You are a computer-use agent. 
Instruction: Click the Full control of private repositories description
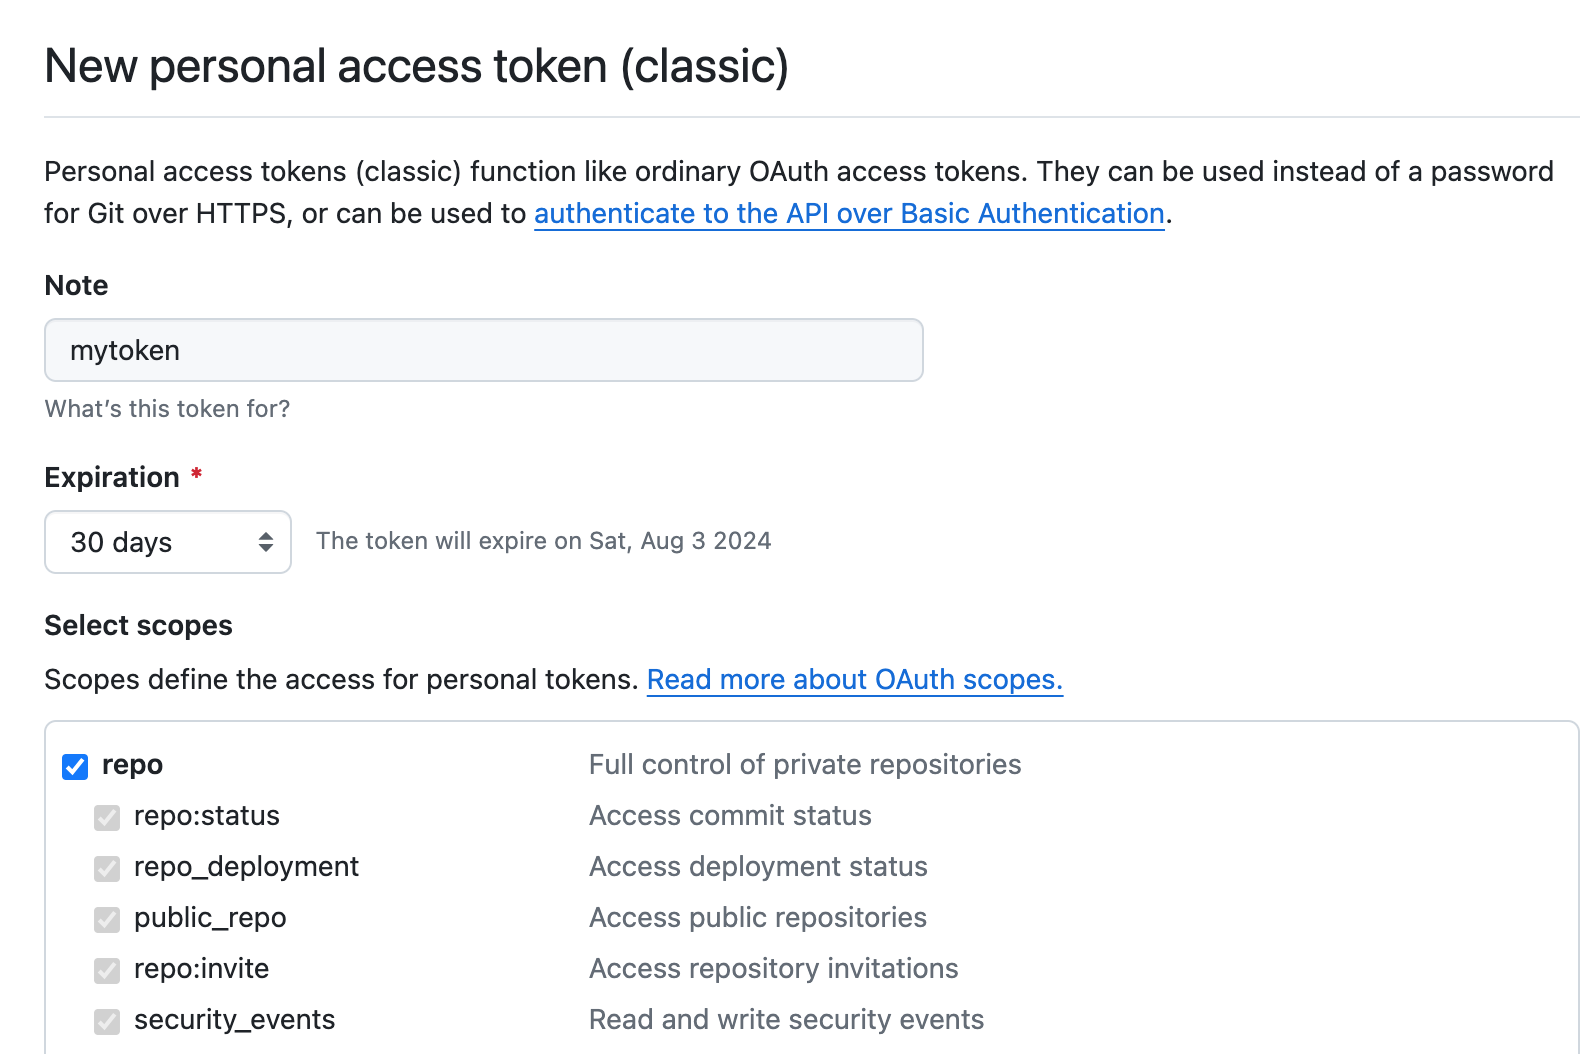[804, 765]
